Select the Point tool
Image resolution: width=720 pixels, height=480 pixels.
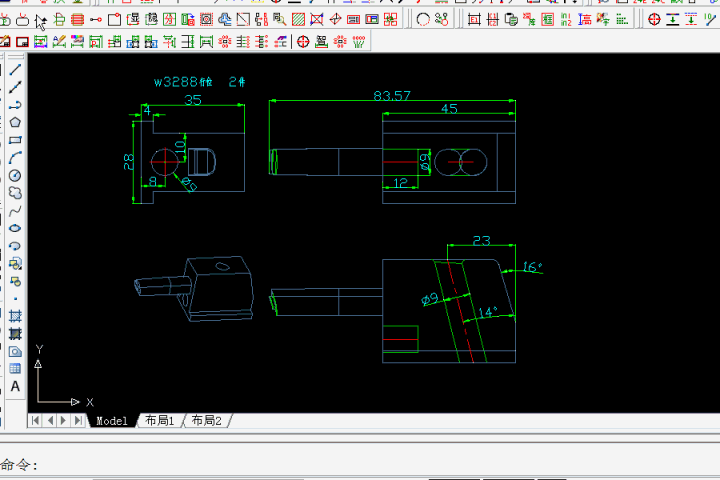coord(15,299)
